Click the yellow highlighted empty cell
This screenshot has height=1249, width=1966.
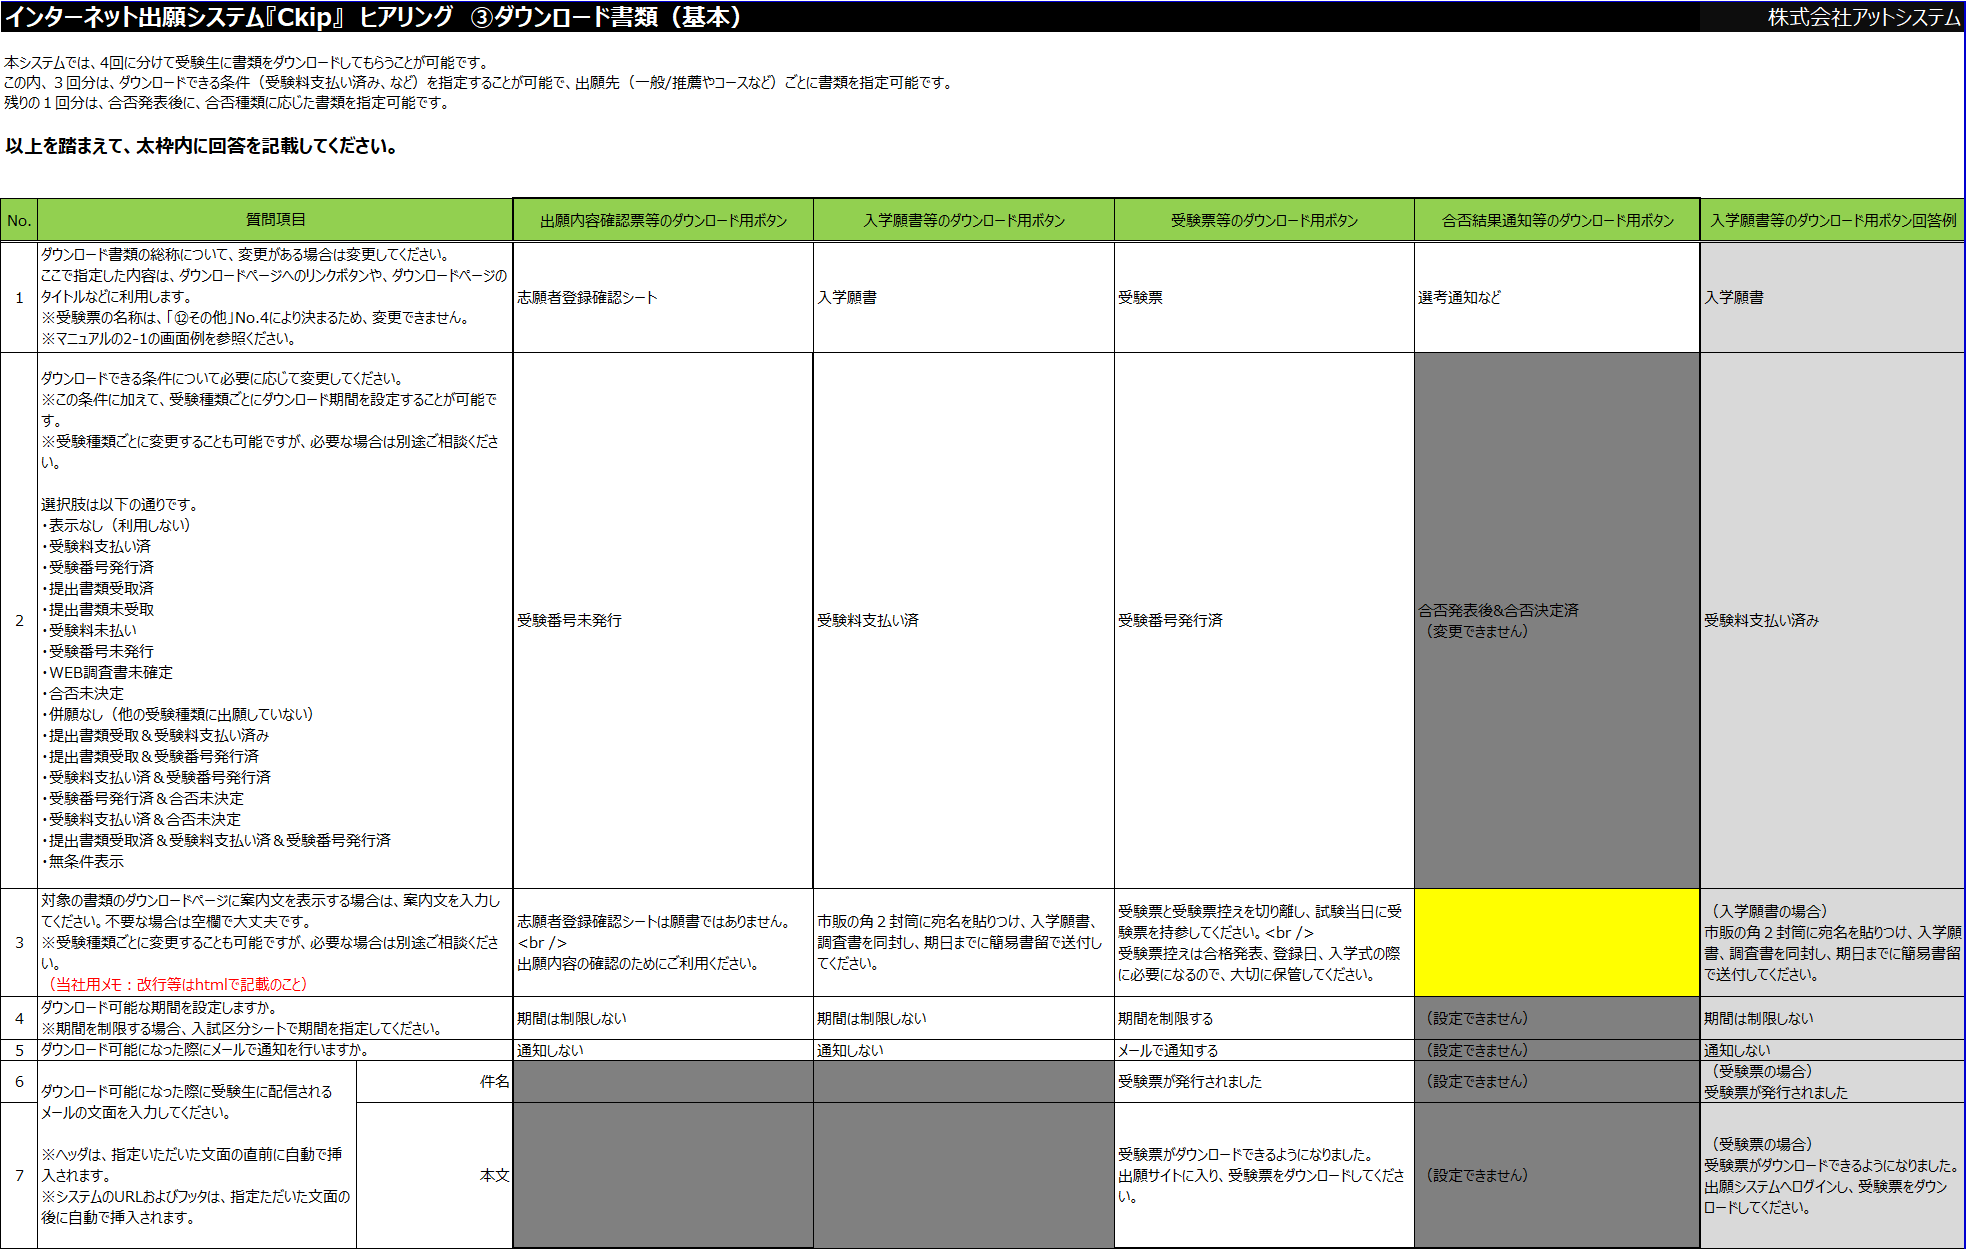coord(1556,942)
